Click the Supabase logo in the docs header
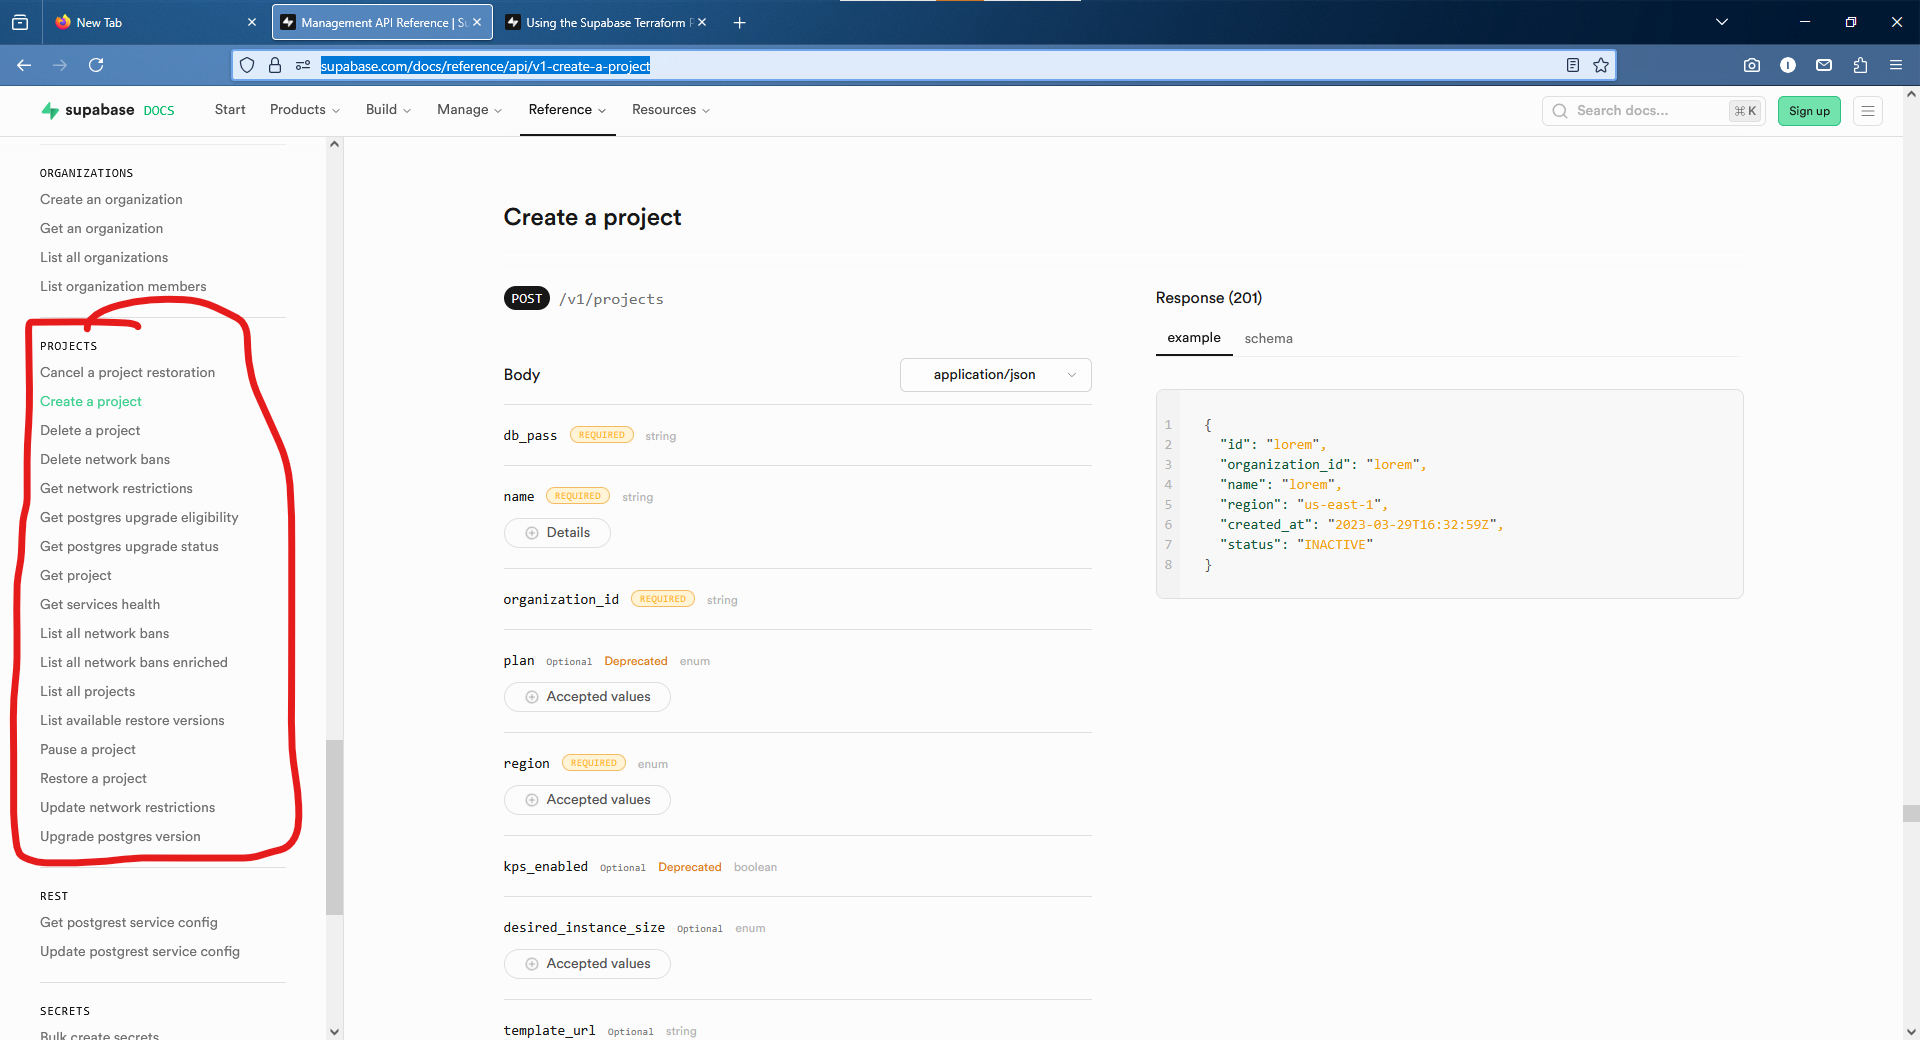The height and width of the screenshot is (1040, 1920). pyautogui.click(x=88, y=110)
